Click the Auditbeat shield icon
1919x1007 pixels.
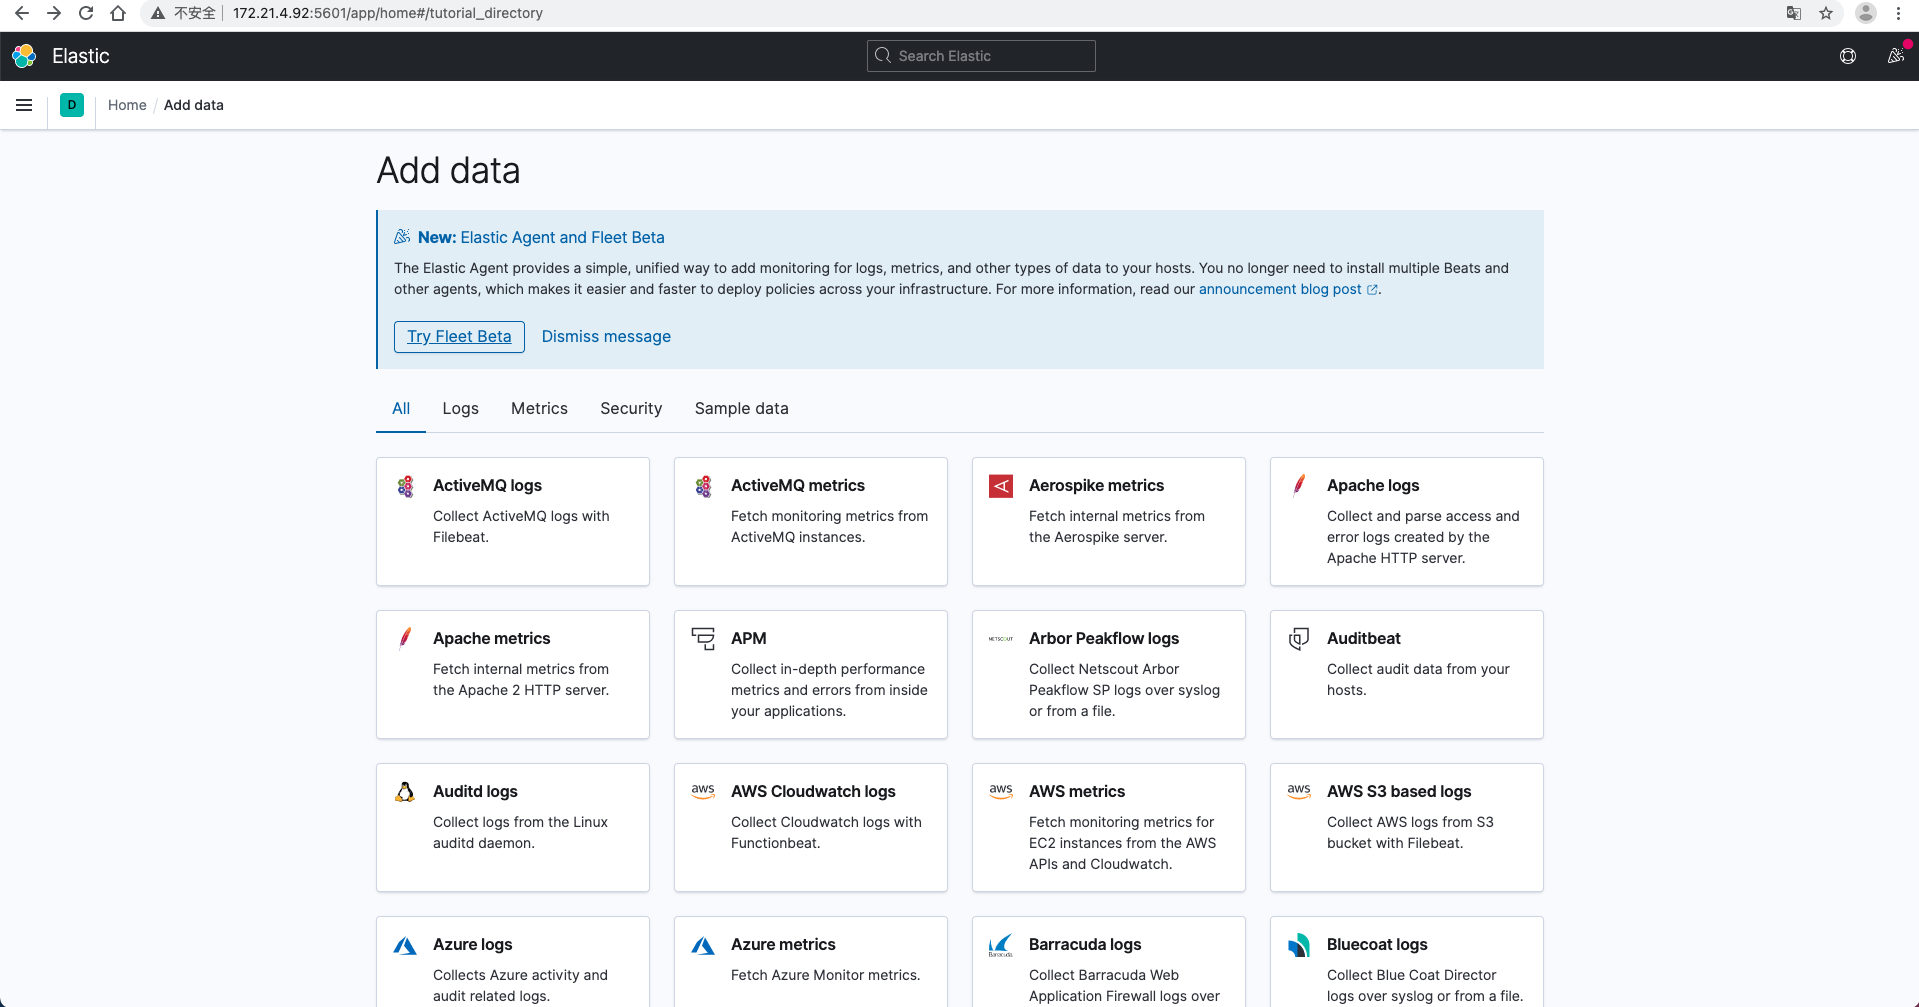point(1299,639)
